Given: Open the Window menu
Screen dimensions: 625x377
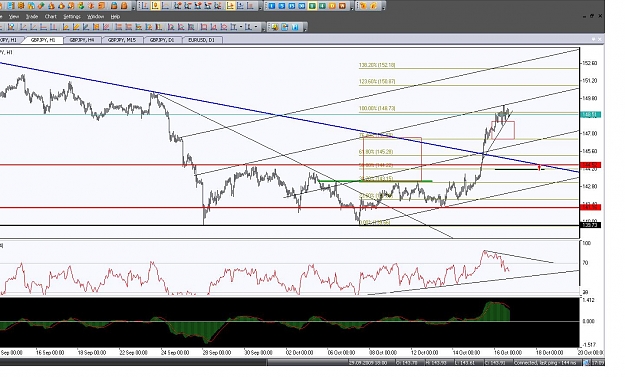Looking at the screenshot, I should coord(96,16).
